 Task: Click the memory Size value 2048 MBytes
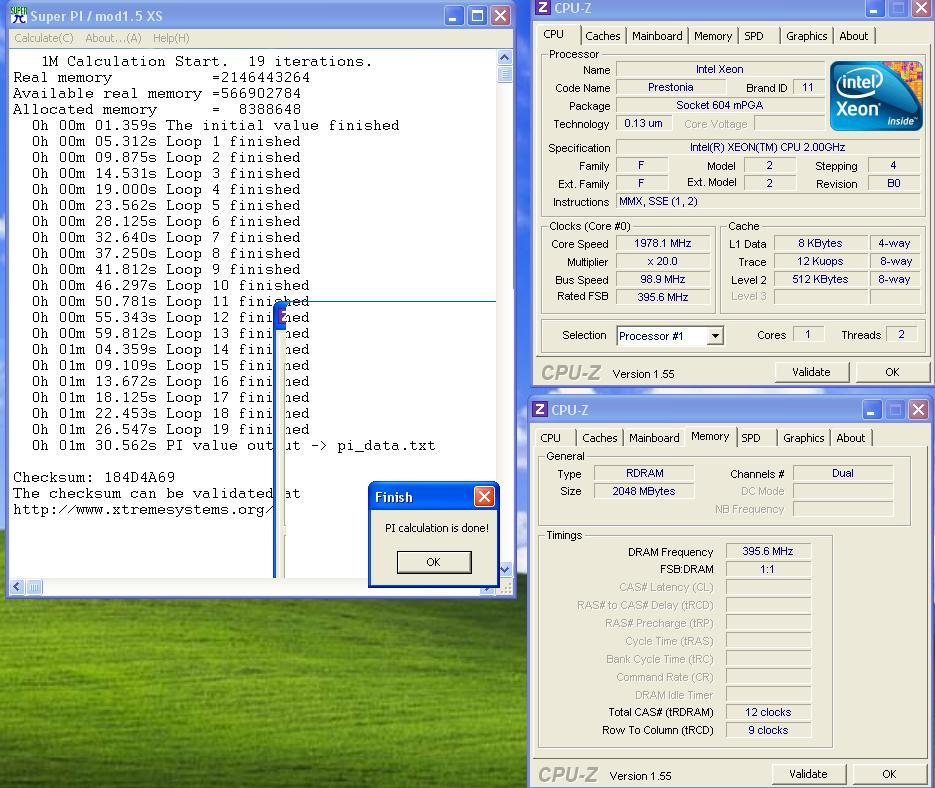(x=644, y=491)
